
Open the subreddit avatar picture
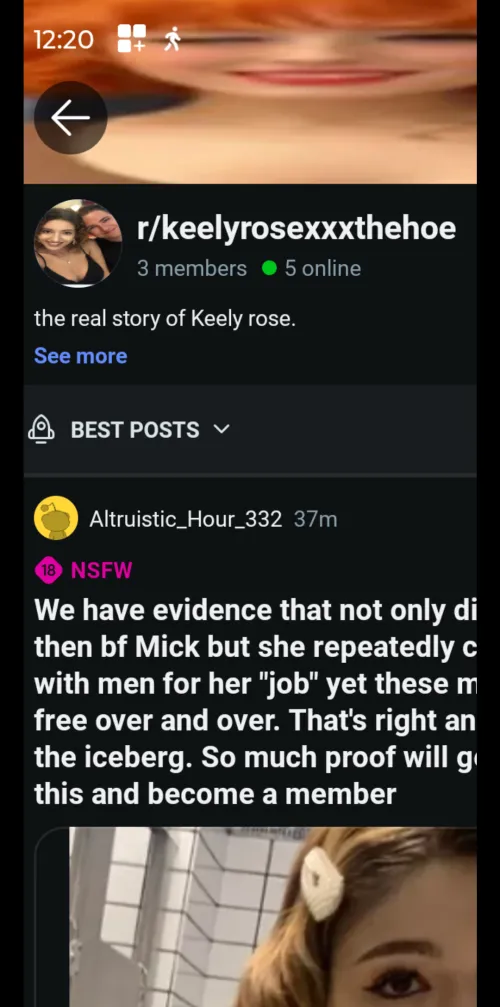tap(78, 243)
